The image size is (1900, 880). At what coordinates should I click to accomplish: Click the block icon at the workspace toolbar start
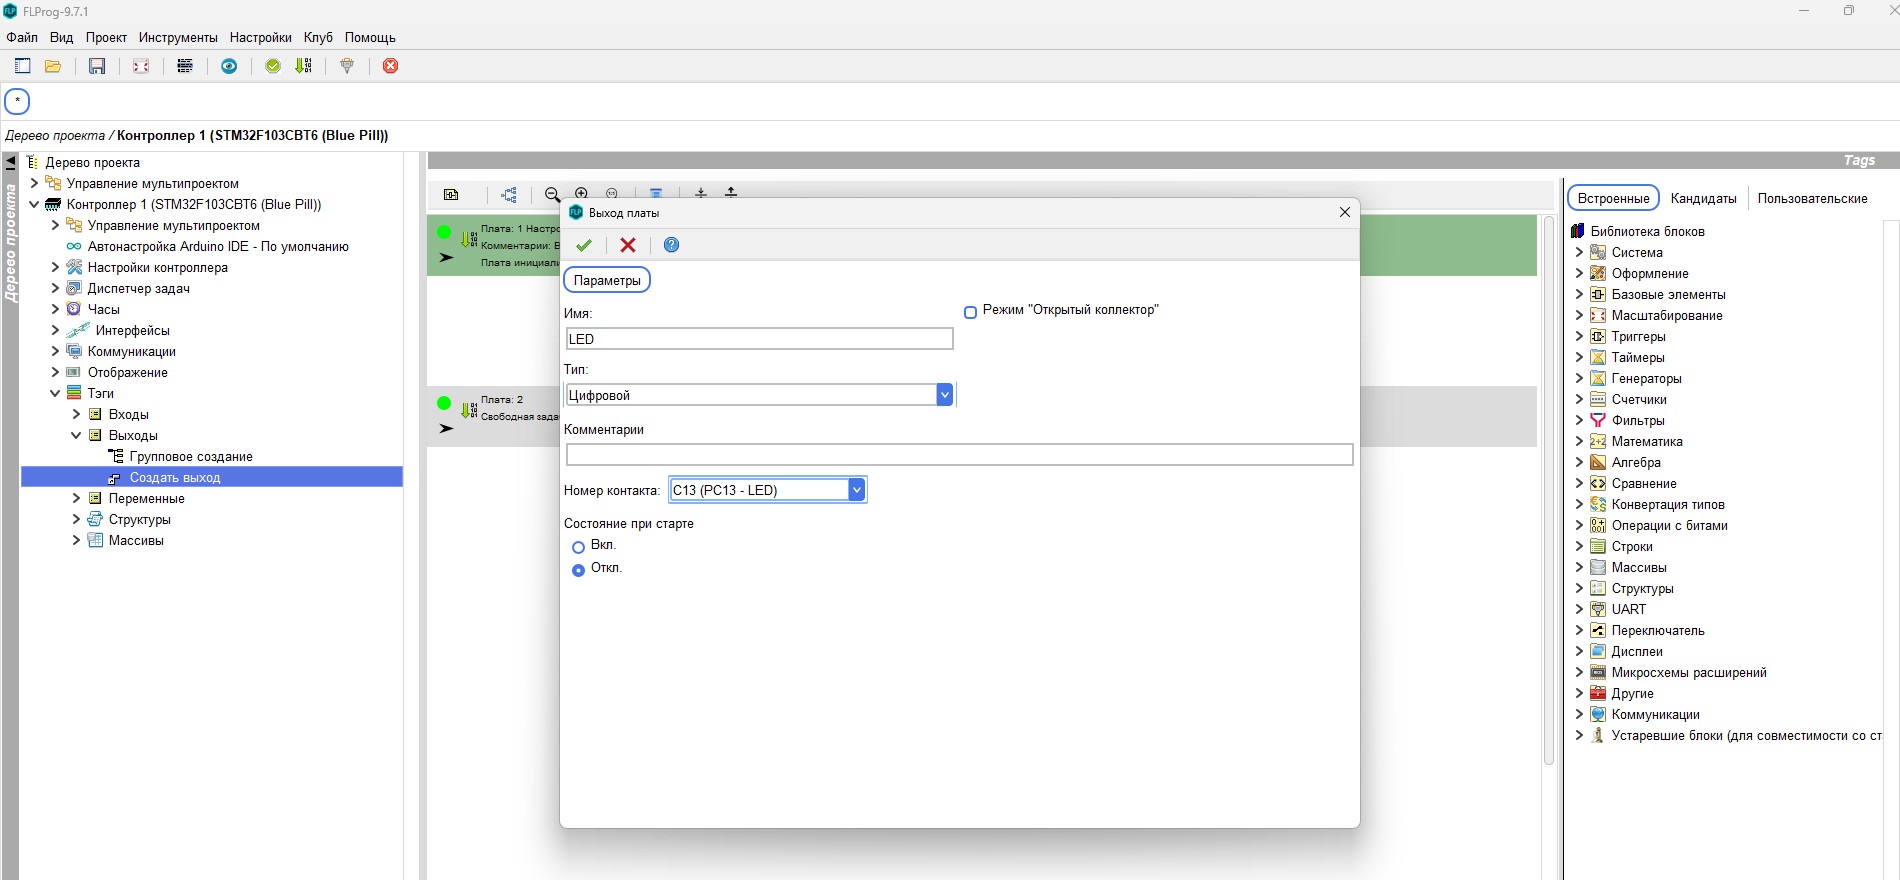point(451,194)
